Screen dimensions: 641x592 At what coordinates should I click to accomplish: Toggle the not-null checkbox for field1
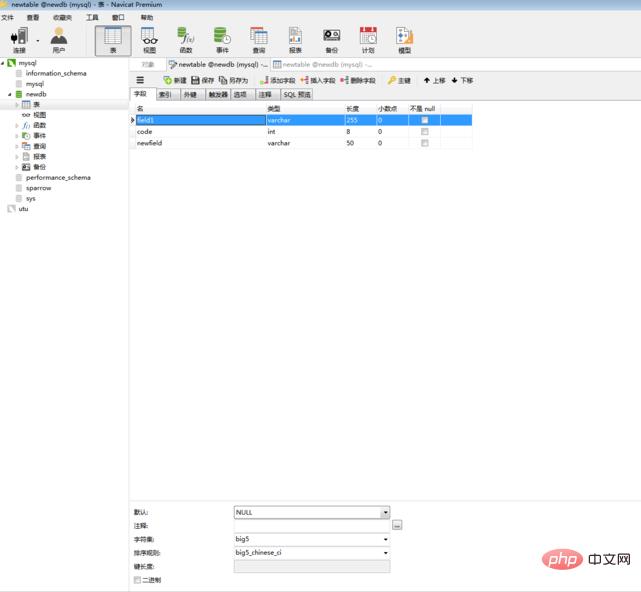[x=424, y=120]
